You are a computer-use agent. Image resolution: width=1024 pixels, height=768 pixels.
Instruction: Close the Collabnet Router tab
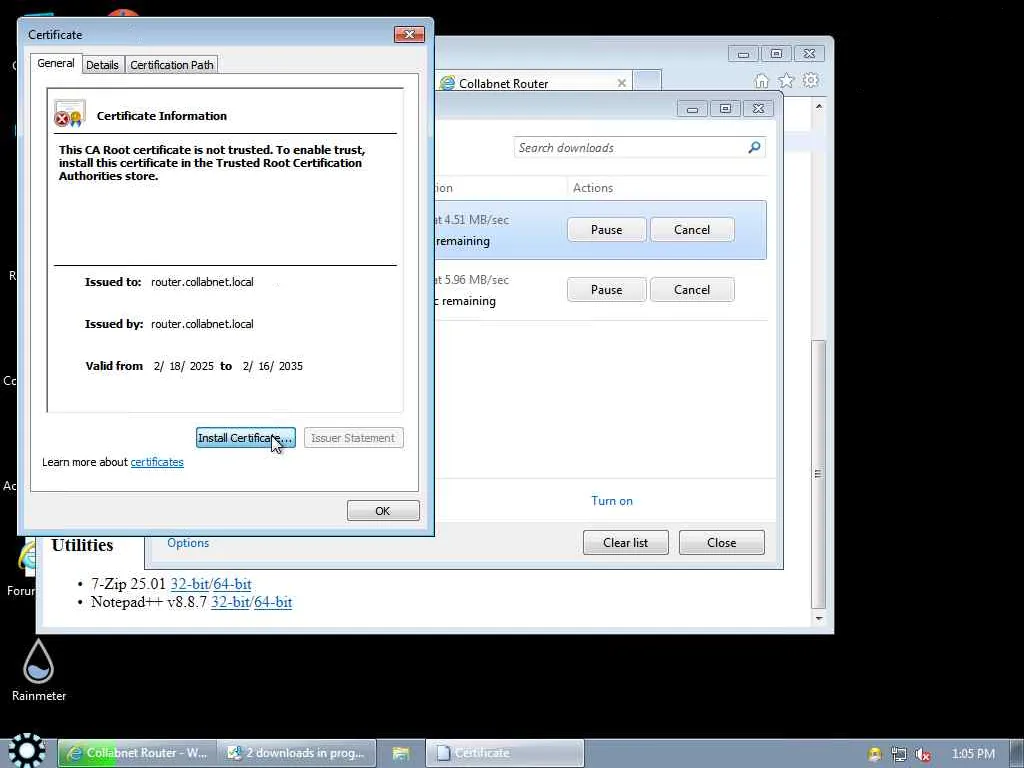pyautogui.click(x=622, y=83)
